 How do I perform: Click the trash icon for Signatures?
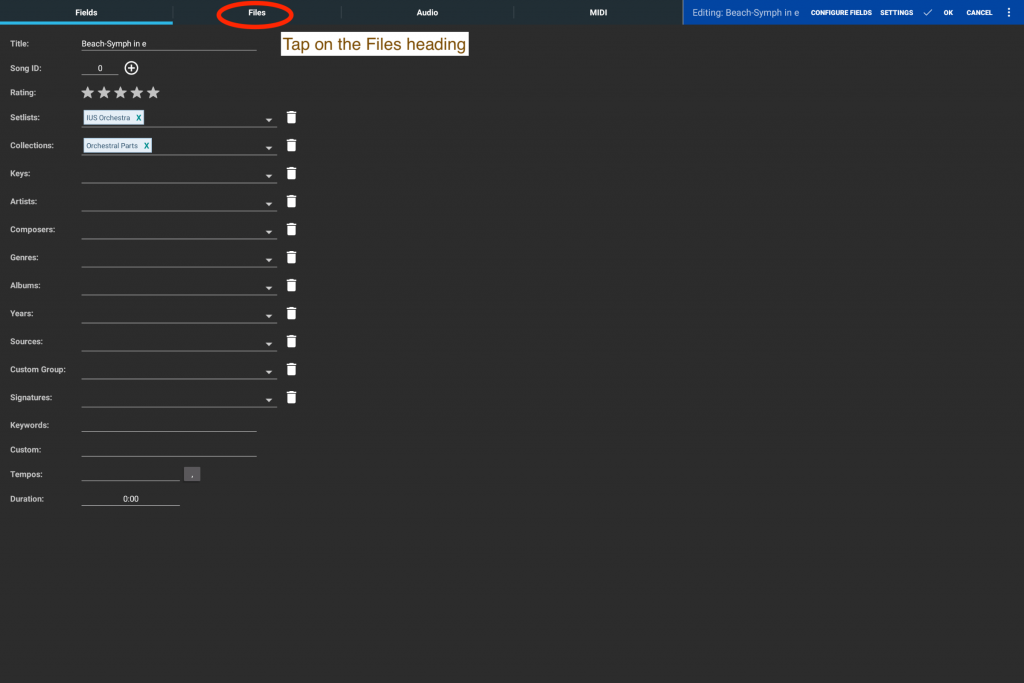tap(291, 397)
